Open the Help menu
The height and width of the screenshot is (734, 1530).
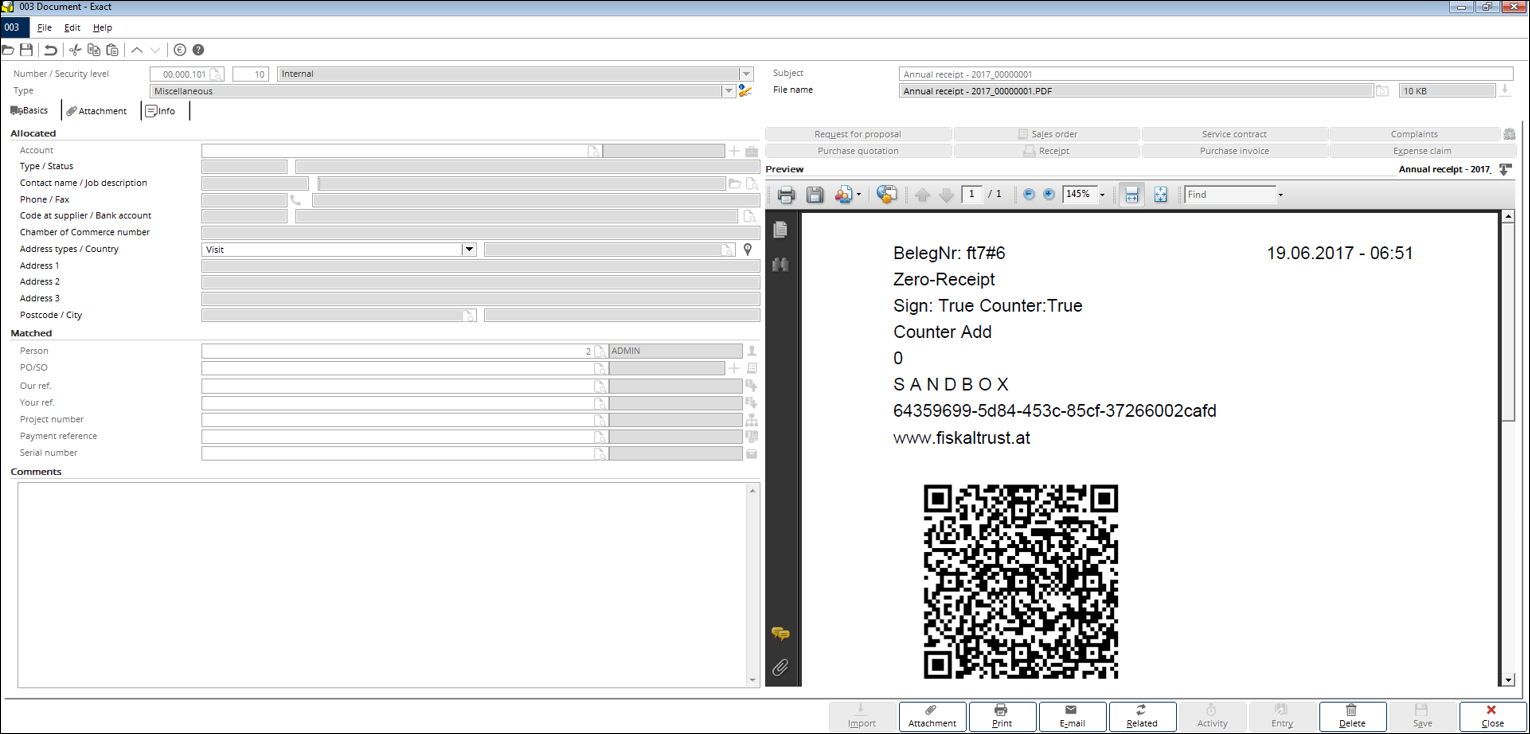(x=102, y=28)
